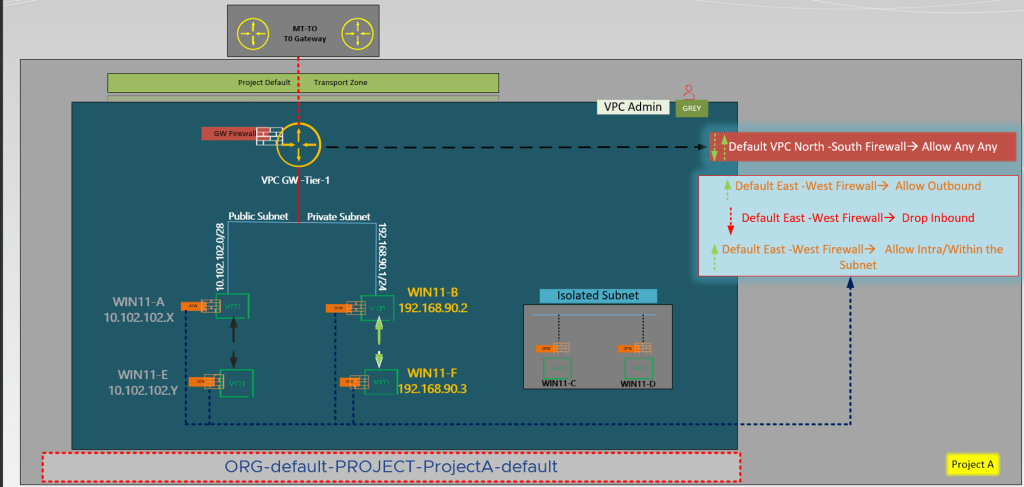This screenshot has width=1024, height=487.
Task: Click the Public Subnet label
Action: [259, 216]
